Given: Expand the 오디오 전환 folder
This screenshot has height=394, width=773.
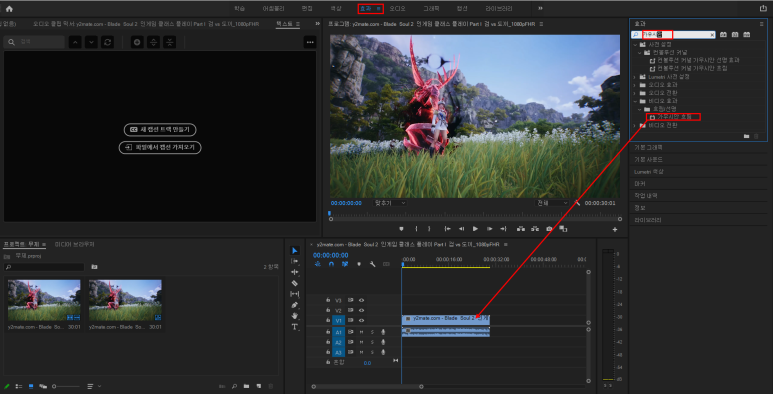Looking at the screenshot, I should tap(635, 93).
